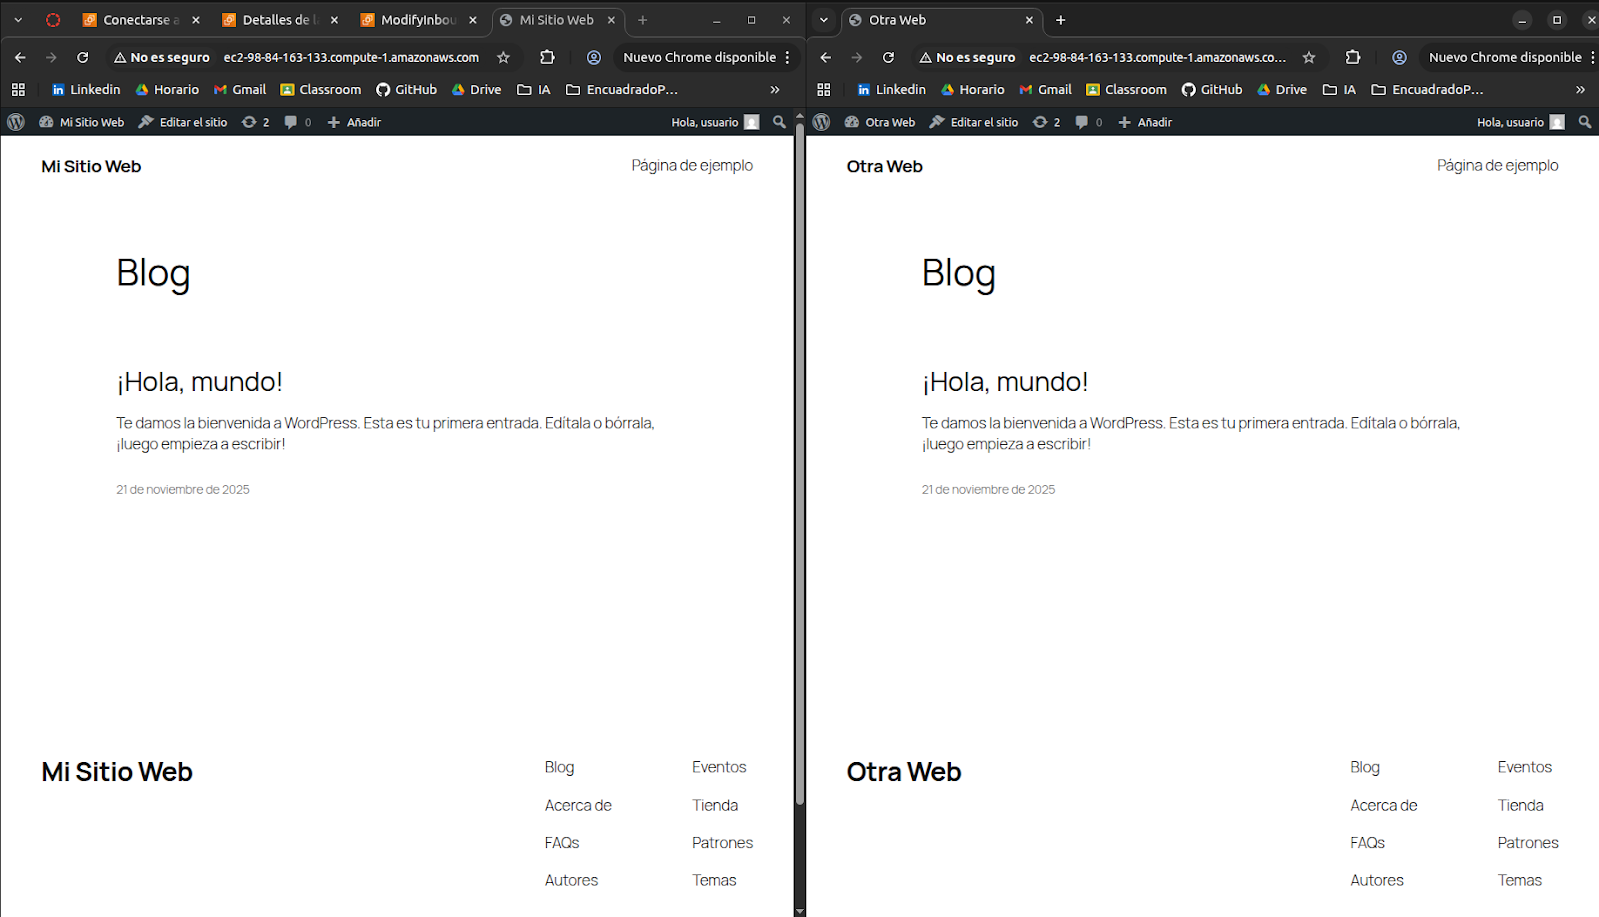
Task: Show hidden bookmarks with the left window's chevron
Action: click(x=774, y=90)
